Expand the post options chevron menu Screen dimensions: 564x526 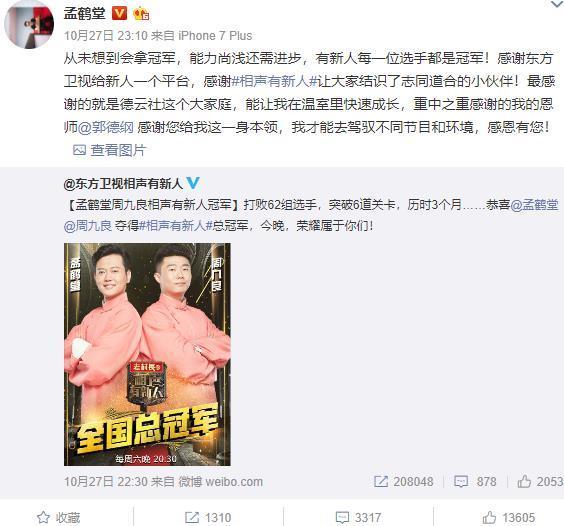pyautogui.click(x=556, y=4)
